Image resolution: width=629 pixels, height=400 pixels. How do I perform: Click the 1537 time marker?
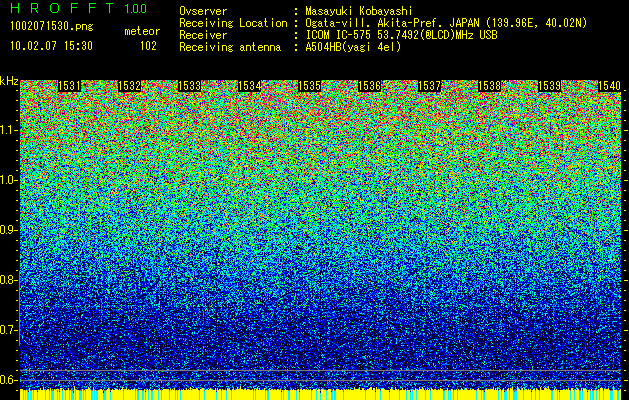point(429,86)
